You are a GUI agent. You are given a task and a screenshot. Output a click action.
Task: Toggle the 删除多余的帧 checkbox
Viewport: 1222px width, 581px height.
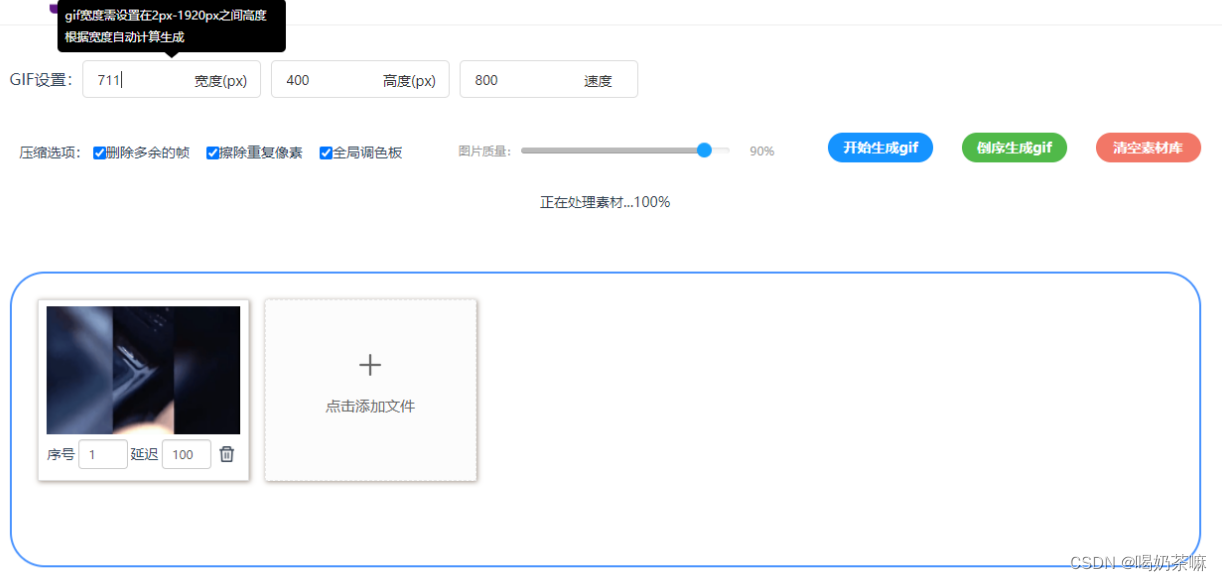99,153
